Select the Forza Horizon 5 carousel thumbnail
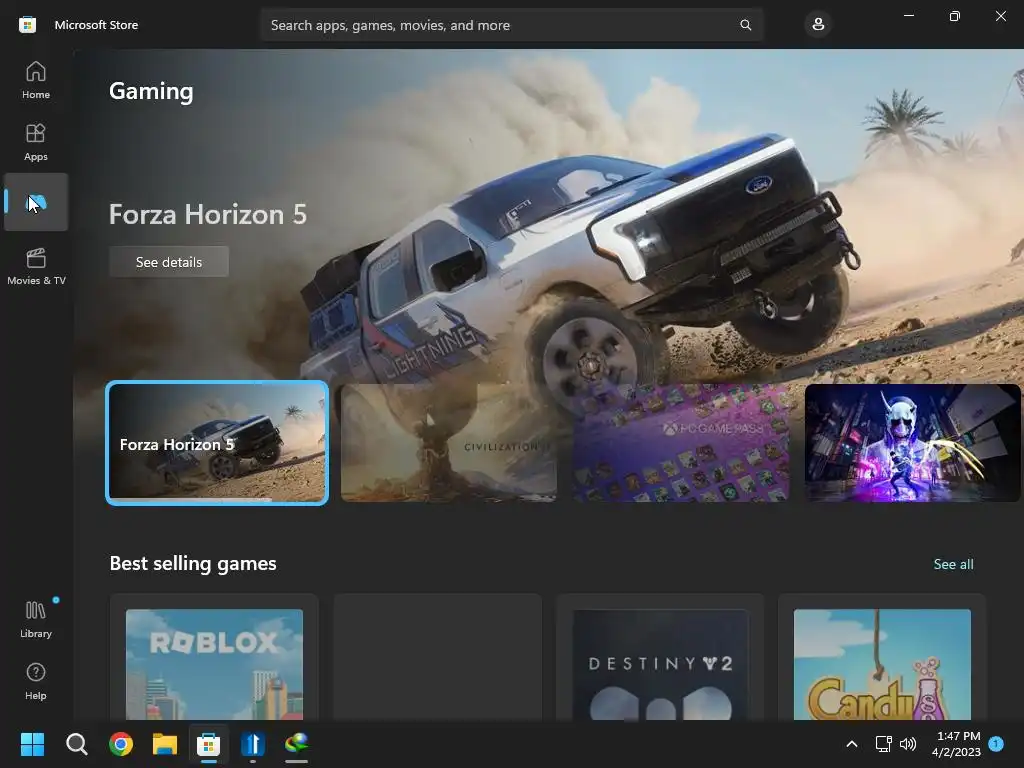The width and height of the screenshot is (1024, 768). coord(217,443)
